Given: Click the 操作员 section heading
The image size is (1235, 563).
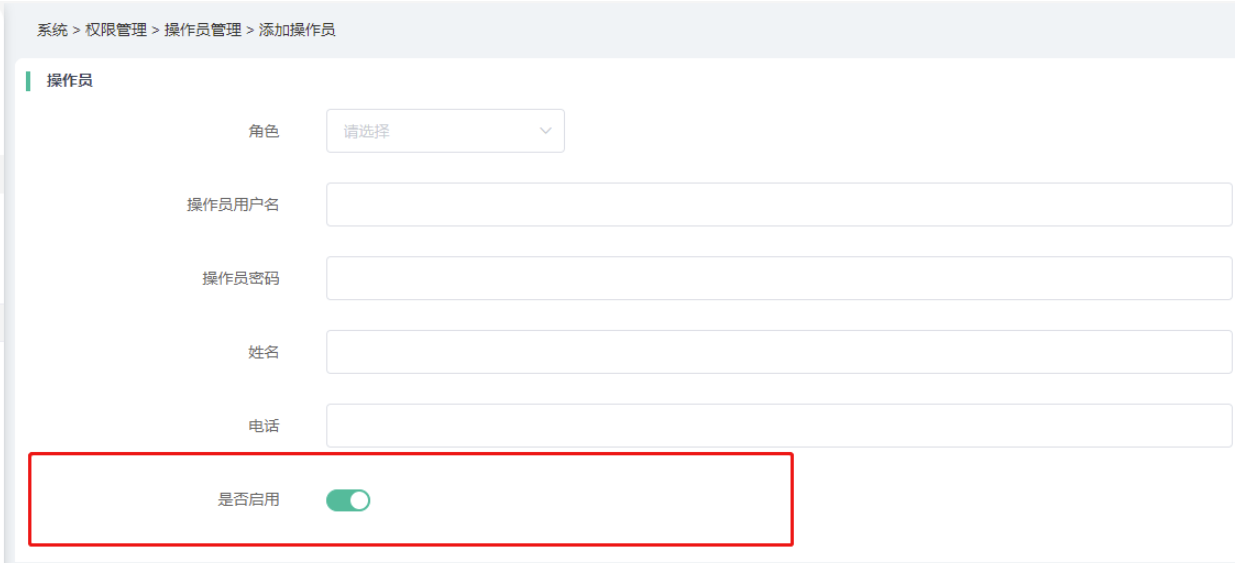Looking at the screenshot, I should tap(70, 81).
